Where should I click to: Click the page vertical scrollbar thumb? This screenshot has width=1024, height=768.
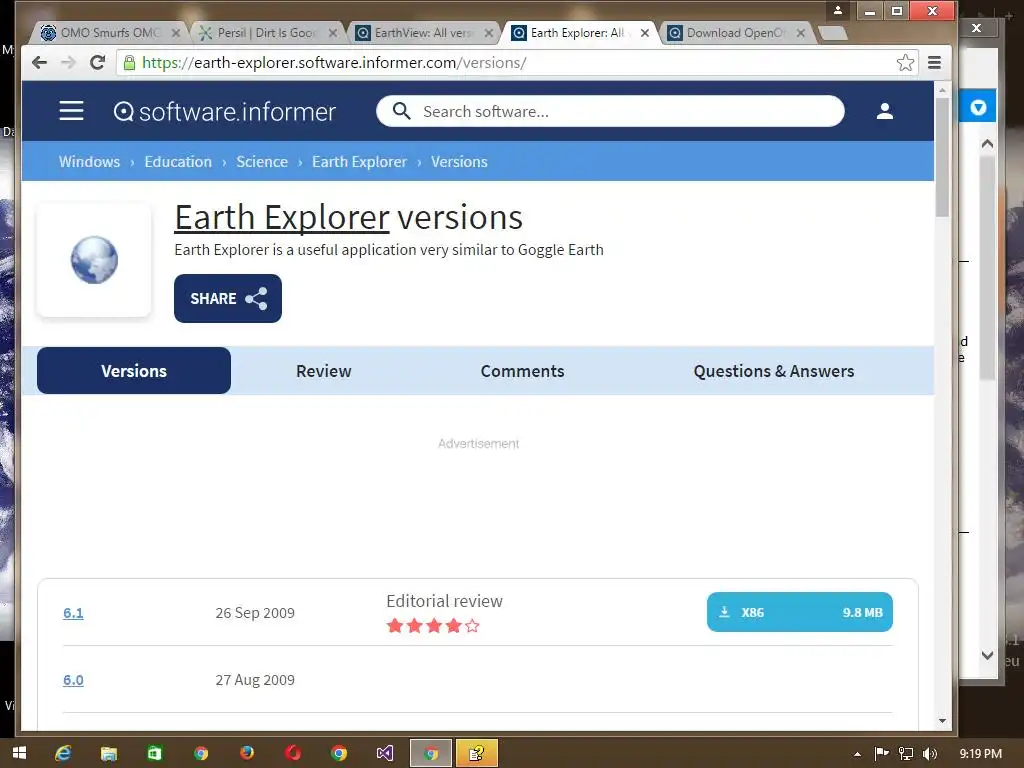pos(942,157)
